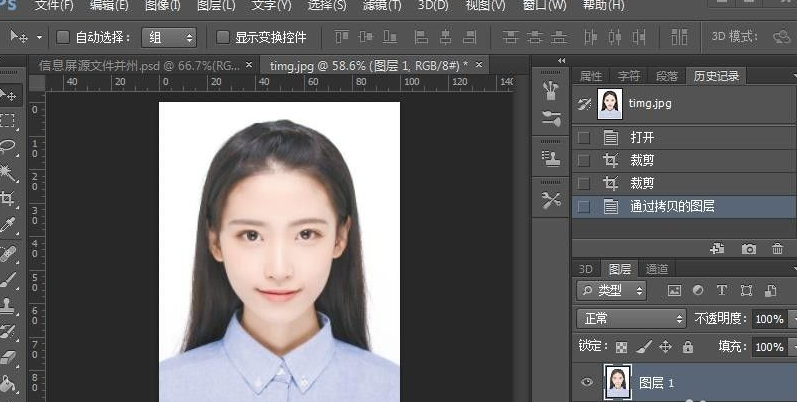Select the Lasso tool
This screenshot has width=797, height=402.
tap(7, 147)
